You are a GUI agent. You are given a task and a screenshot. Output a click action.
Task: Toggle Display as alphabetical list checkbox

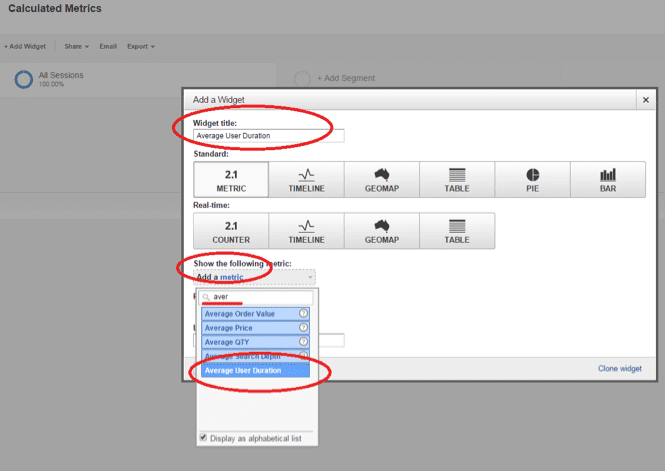click(x=205, y=437)
